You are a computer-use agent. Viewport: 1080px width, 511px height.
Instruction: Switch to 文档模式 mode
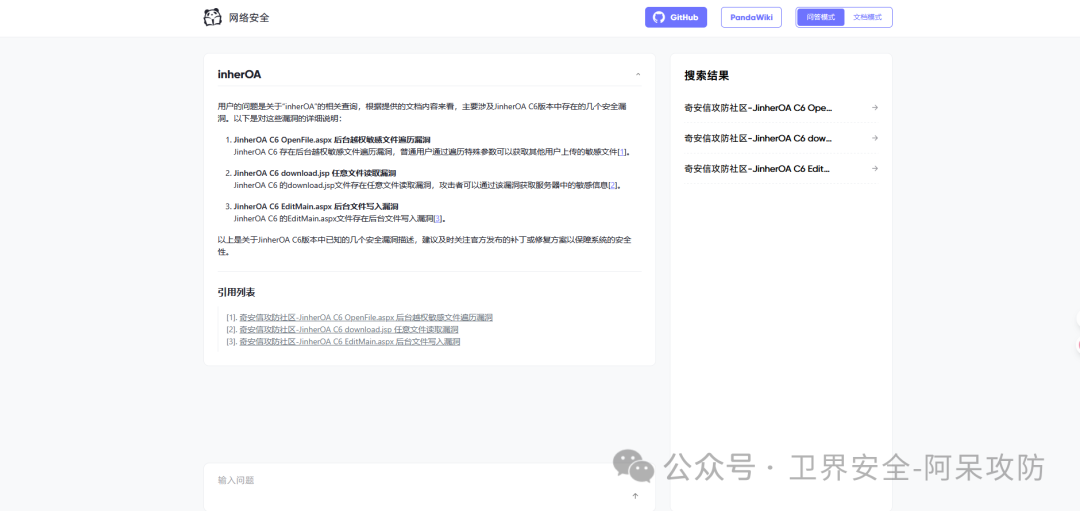tap(867, 17)
